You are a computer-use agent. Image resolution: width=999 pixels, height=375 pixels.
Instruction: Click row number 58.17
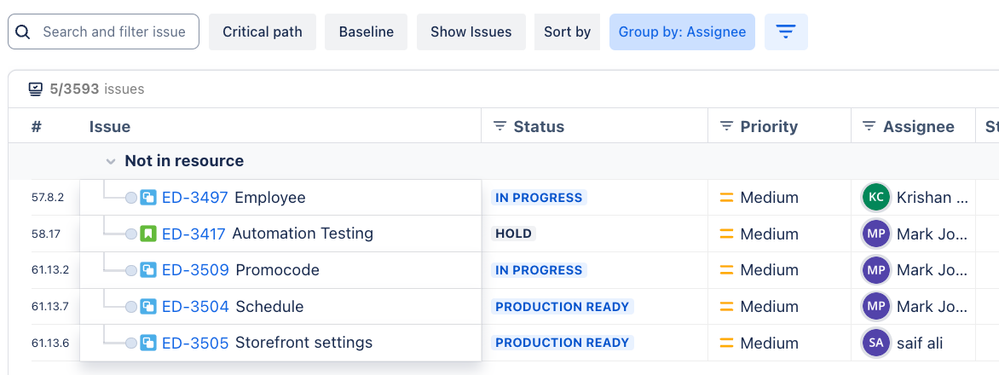46,234
